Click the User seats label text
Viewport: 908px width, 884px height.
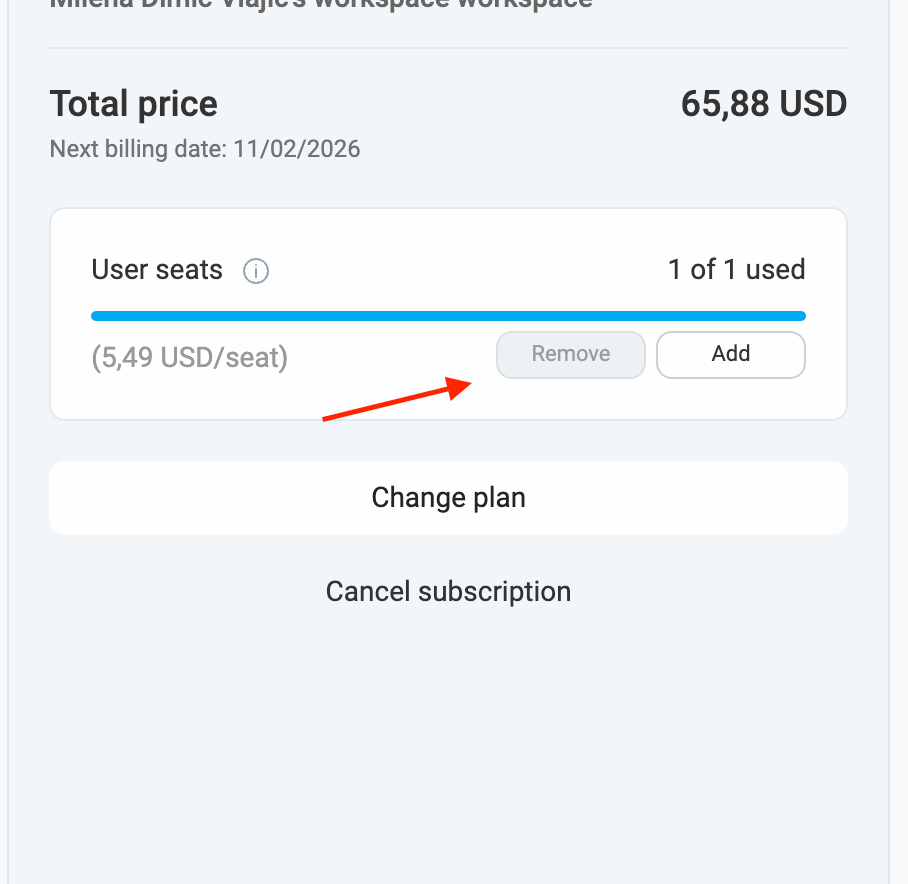click(x=157, y=270)
